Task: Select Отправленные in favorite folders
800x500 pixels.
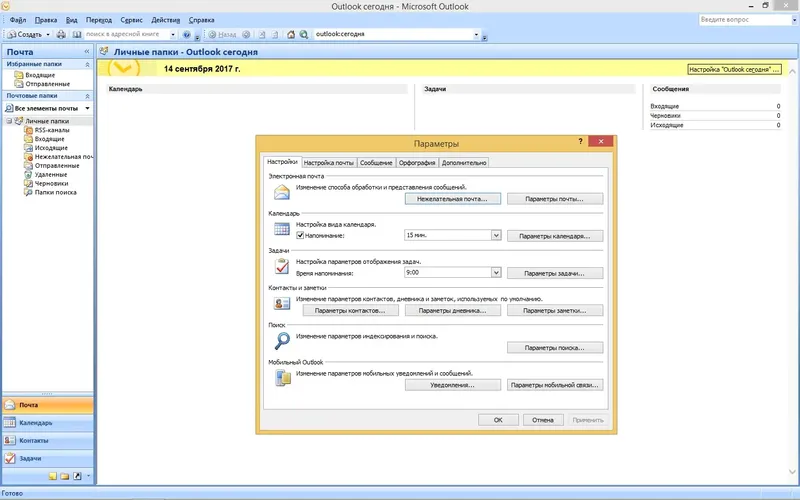Action: tap(48, 84)
